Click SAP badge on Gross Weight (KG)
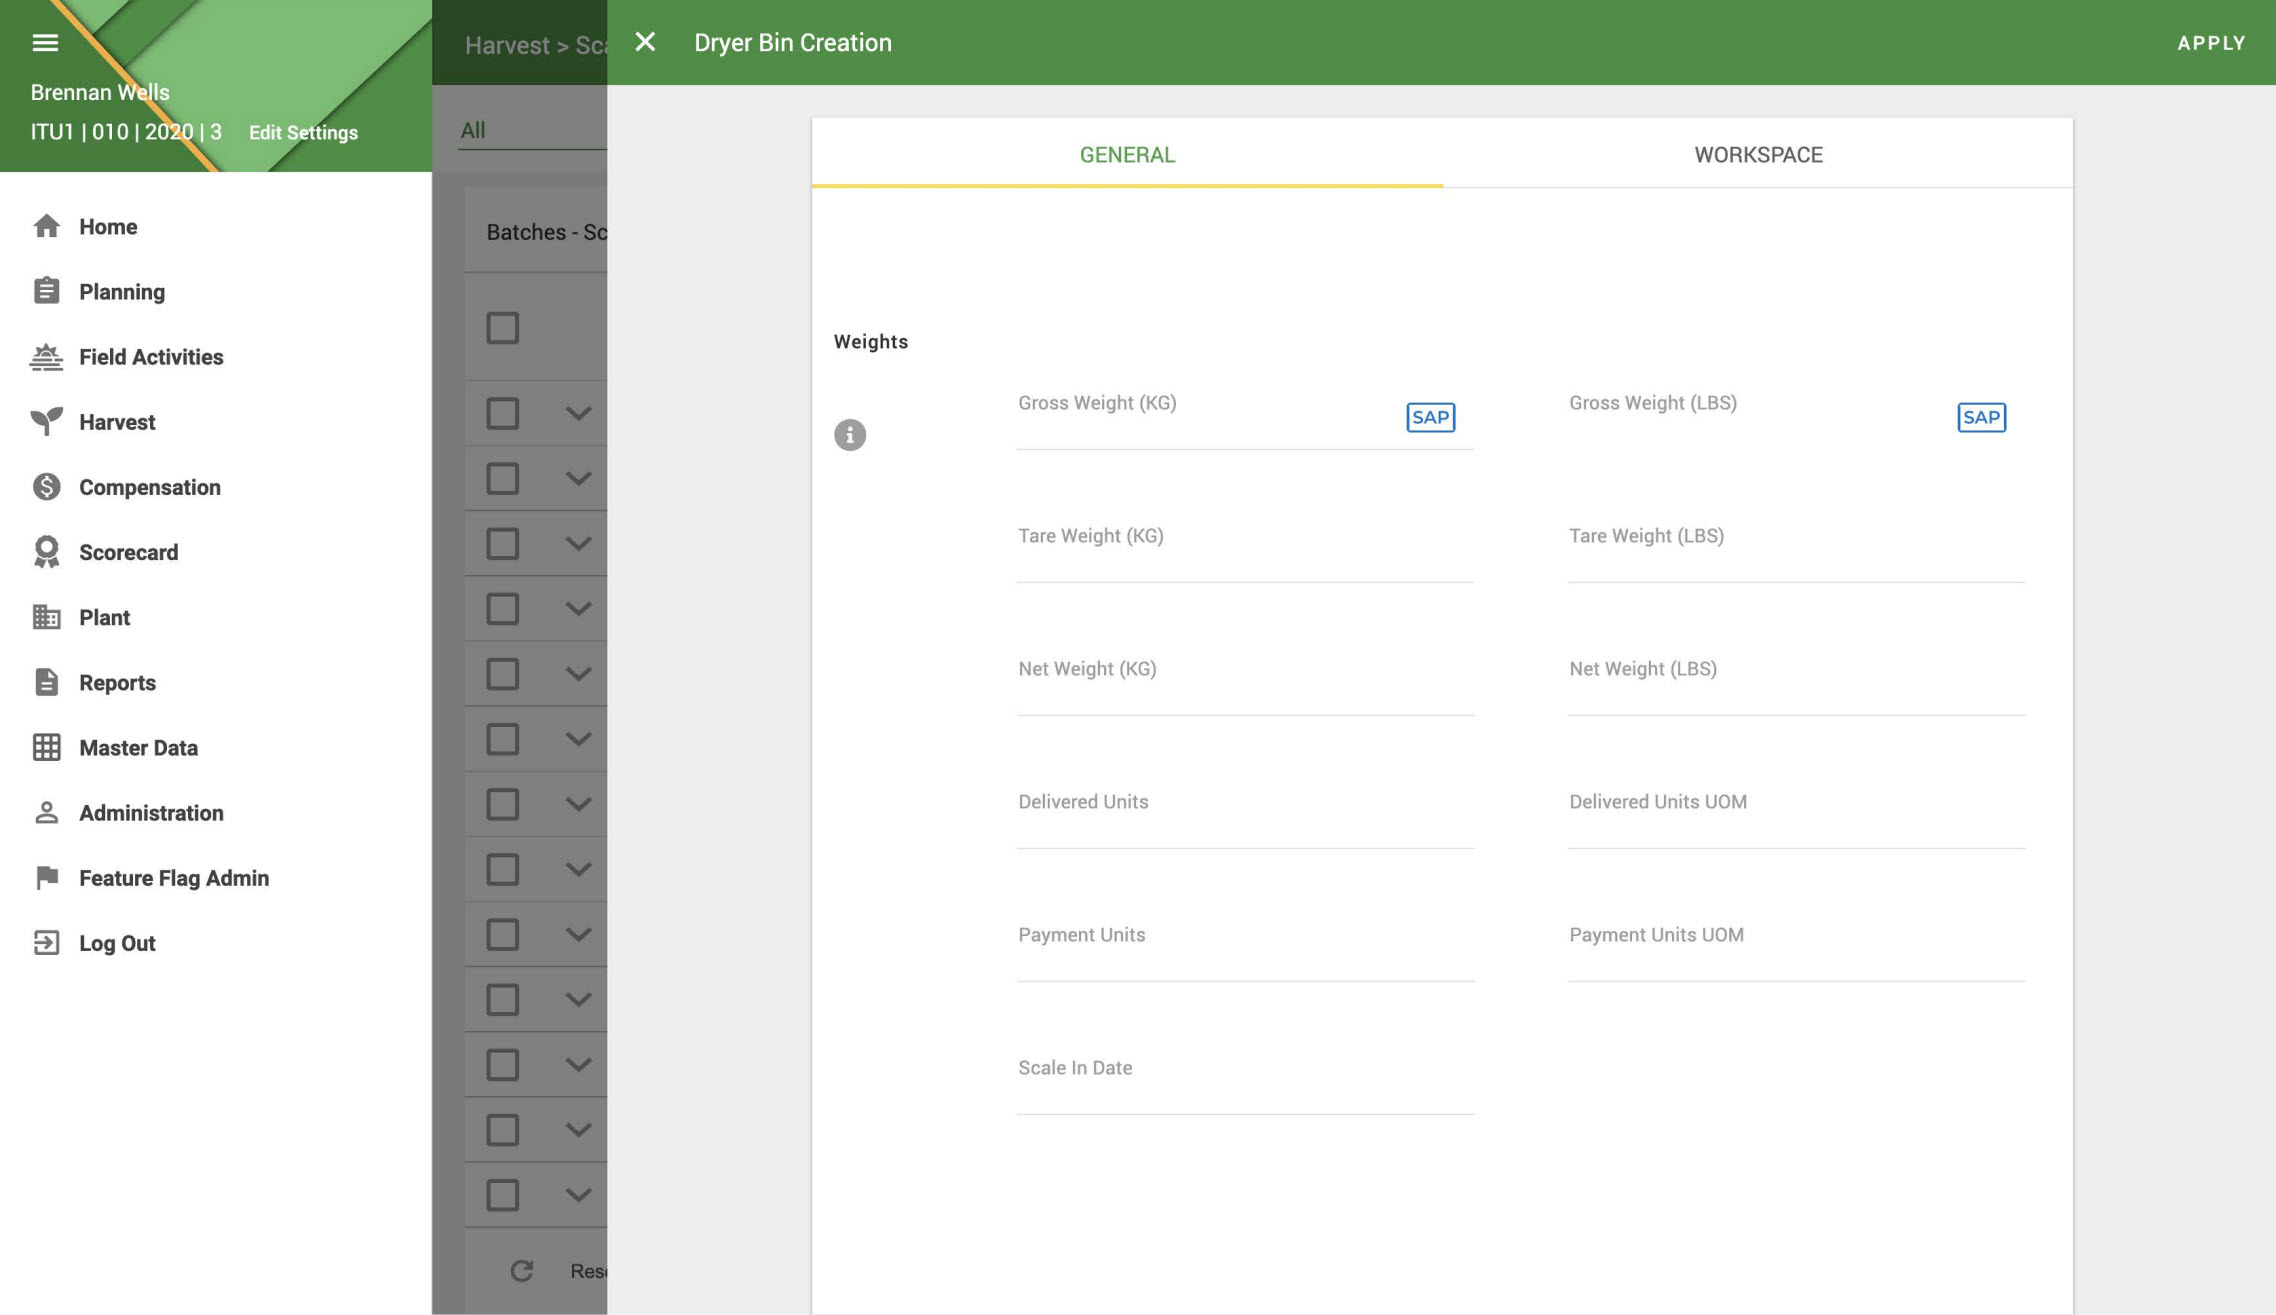 point(1429,417)
